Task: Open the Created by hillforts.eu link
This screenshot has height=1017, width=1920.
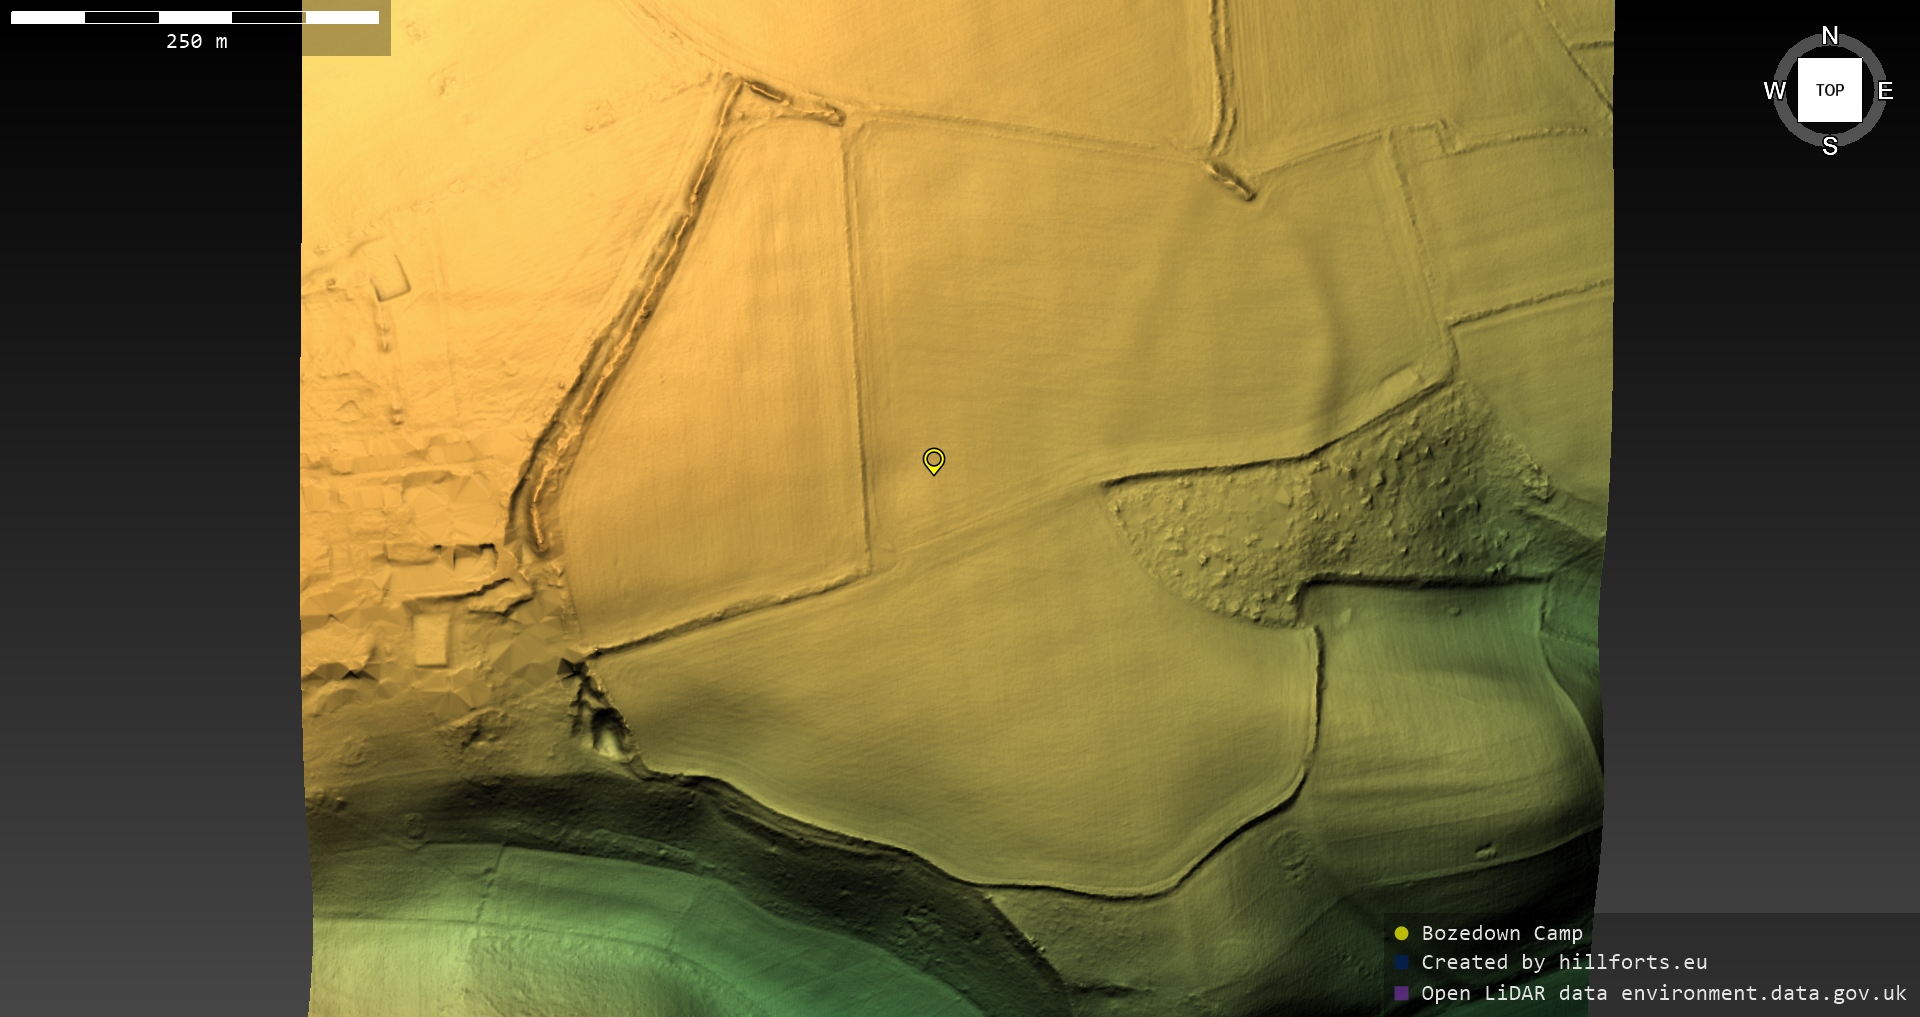Action: pos(1564,962)
